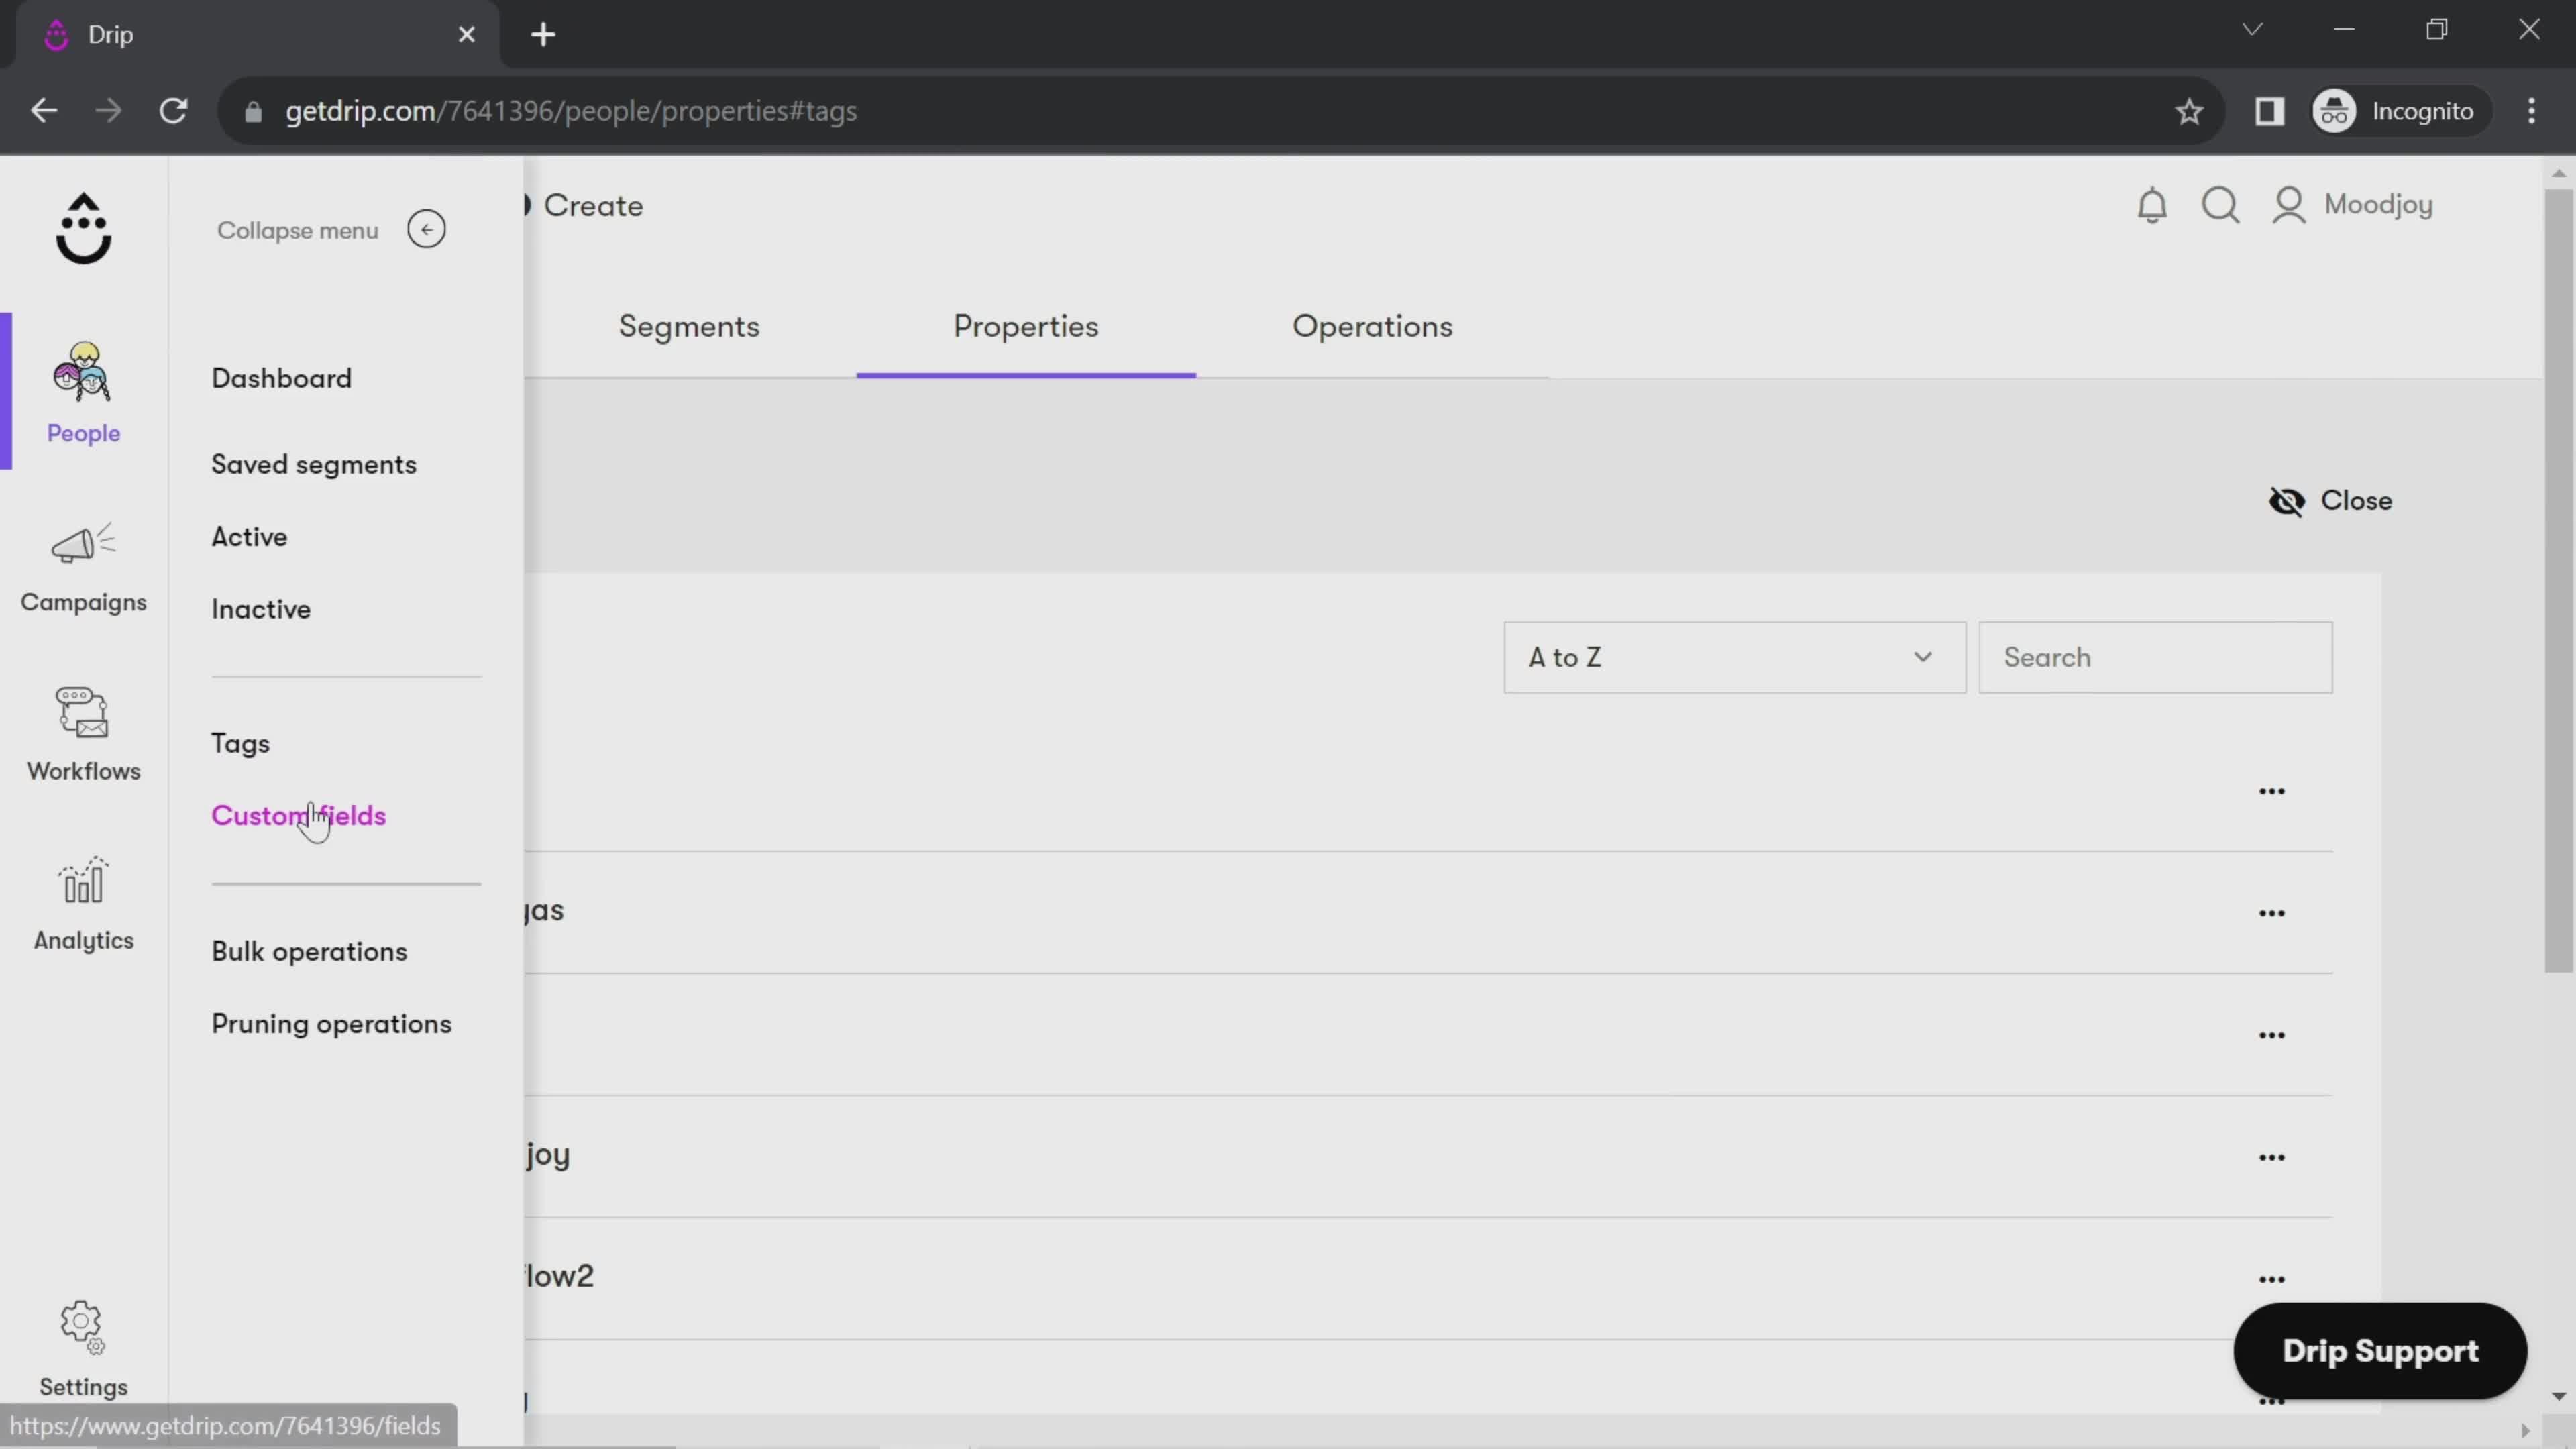Select the Properties tab
Screen dimensions: 2576x1449
click(x=1025, y=327)
